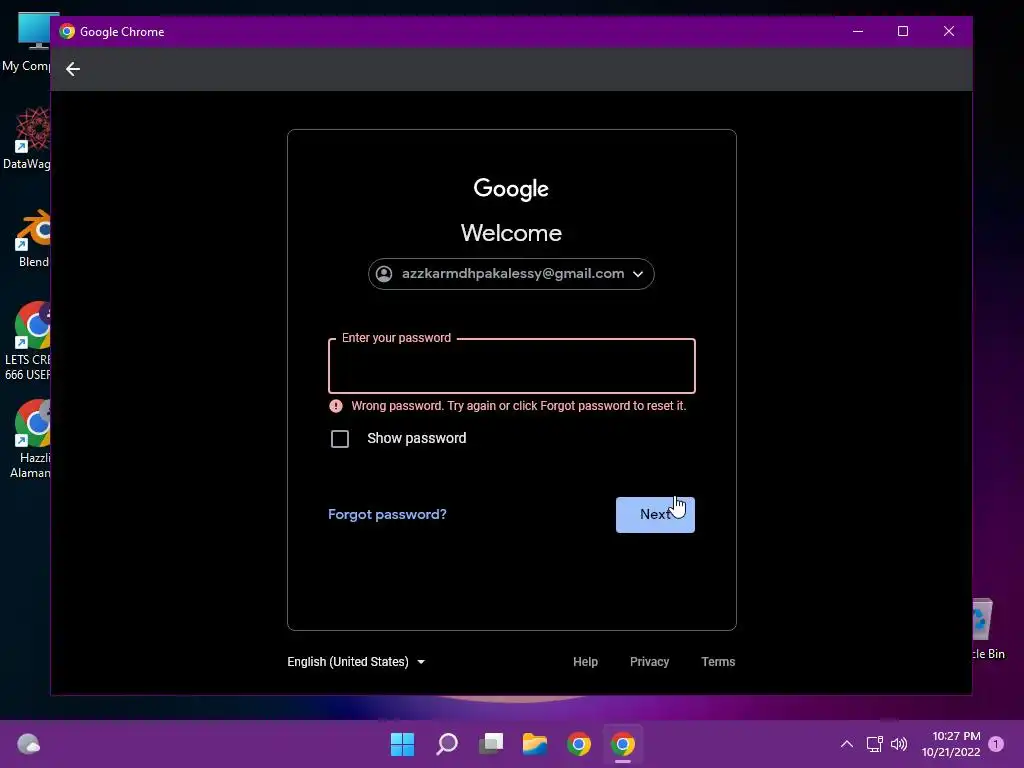Open the volume speaker tray icon
This screenshot has width=1024, height=768.
pos(899,744)
